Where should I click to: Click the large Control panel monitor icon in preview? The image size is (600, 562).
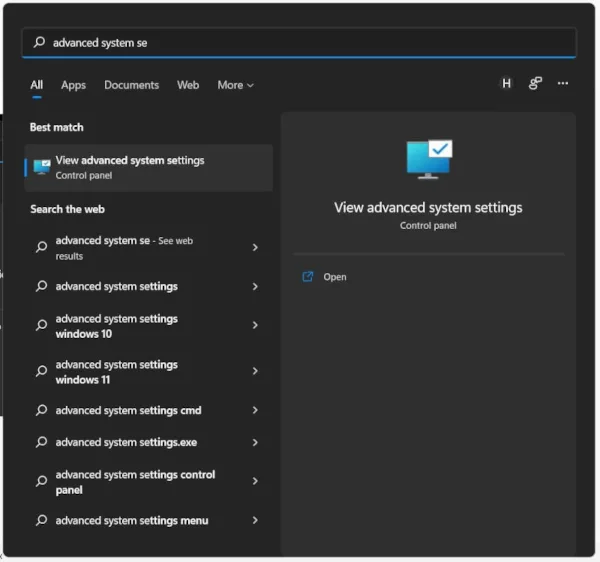click(429, 159)
